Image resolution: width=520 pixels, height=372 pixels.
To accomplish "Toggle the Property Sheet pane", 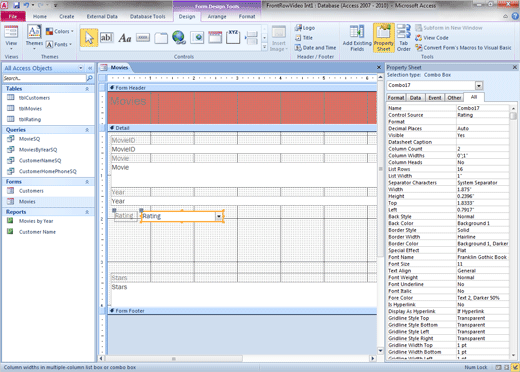I will [384, 38].
